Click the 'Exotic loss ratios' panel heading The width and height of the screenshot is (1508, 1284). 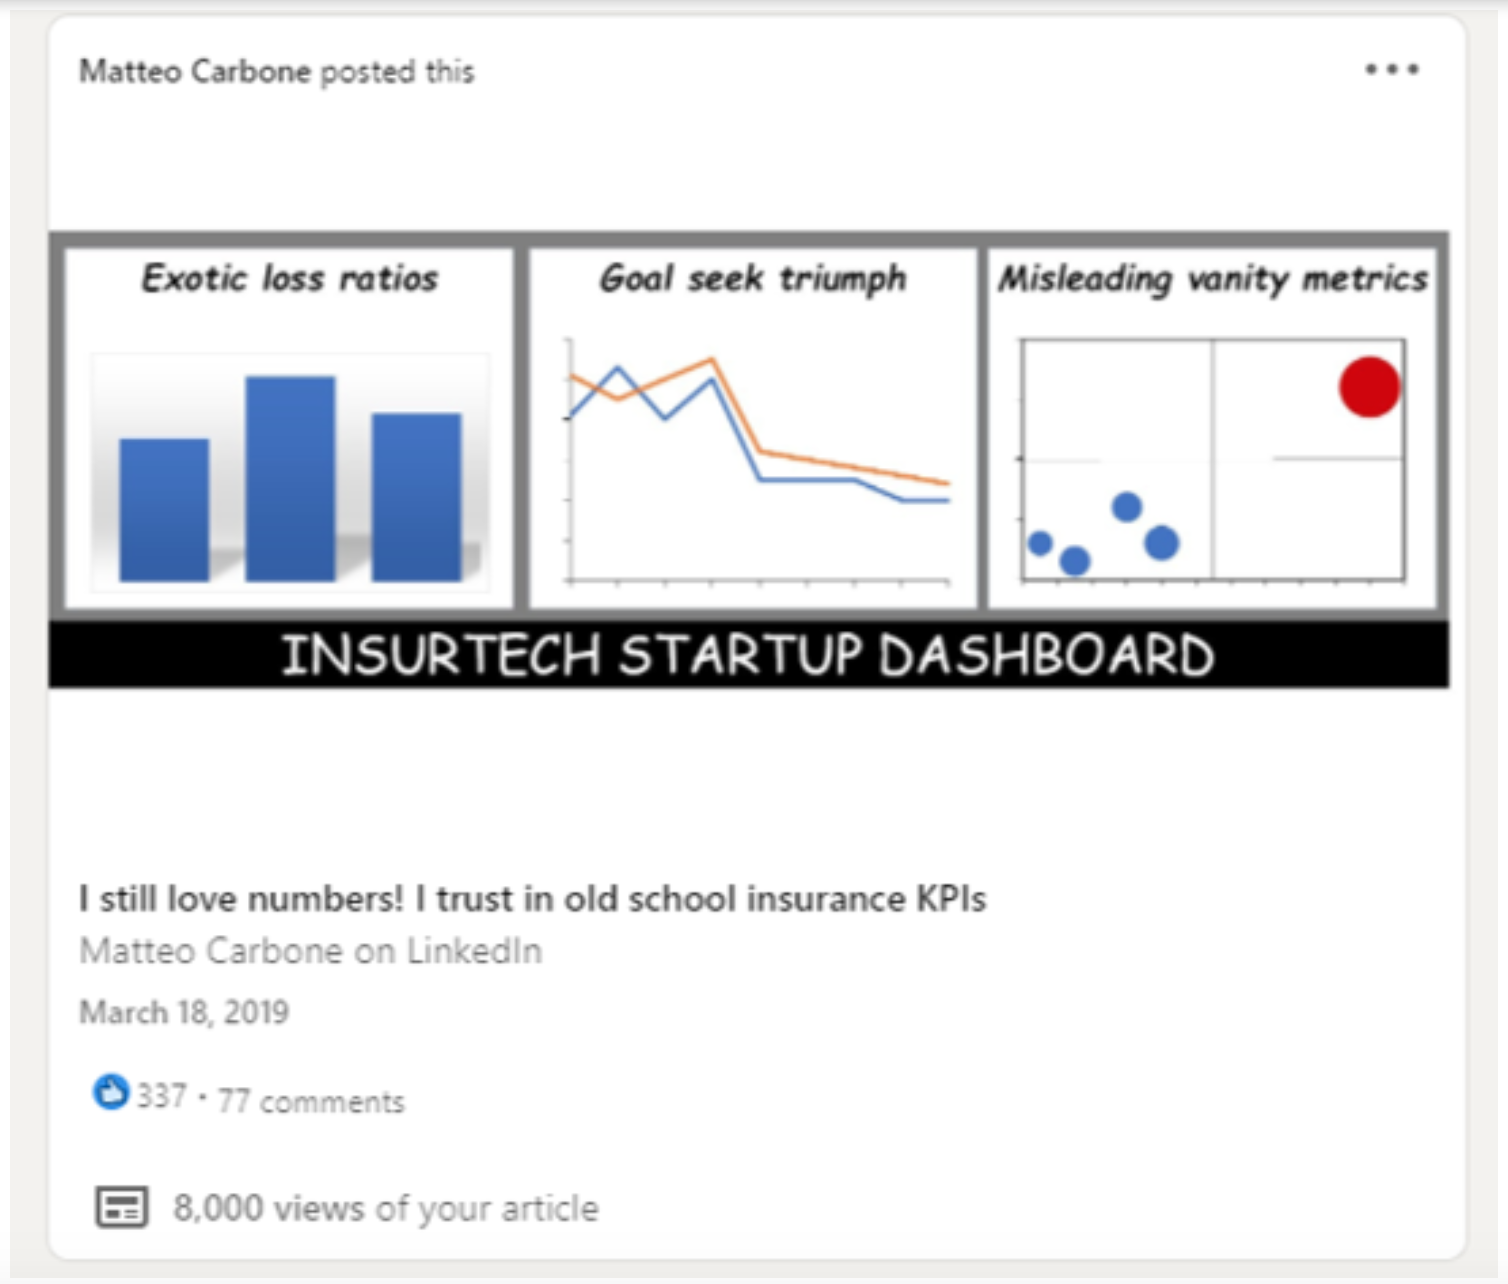pos(289,278)
